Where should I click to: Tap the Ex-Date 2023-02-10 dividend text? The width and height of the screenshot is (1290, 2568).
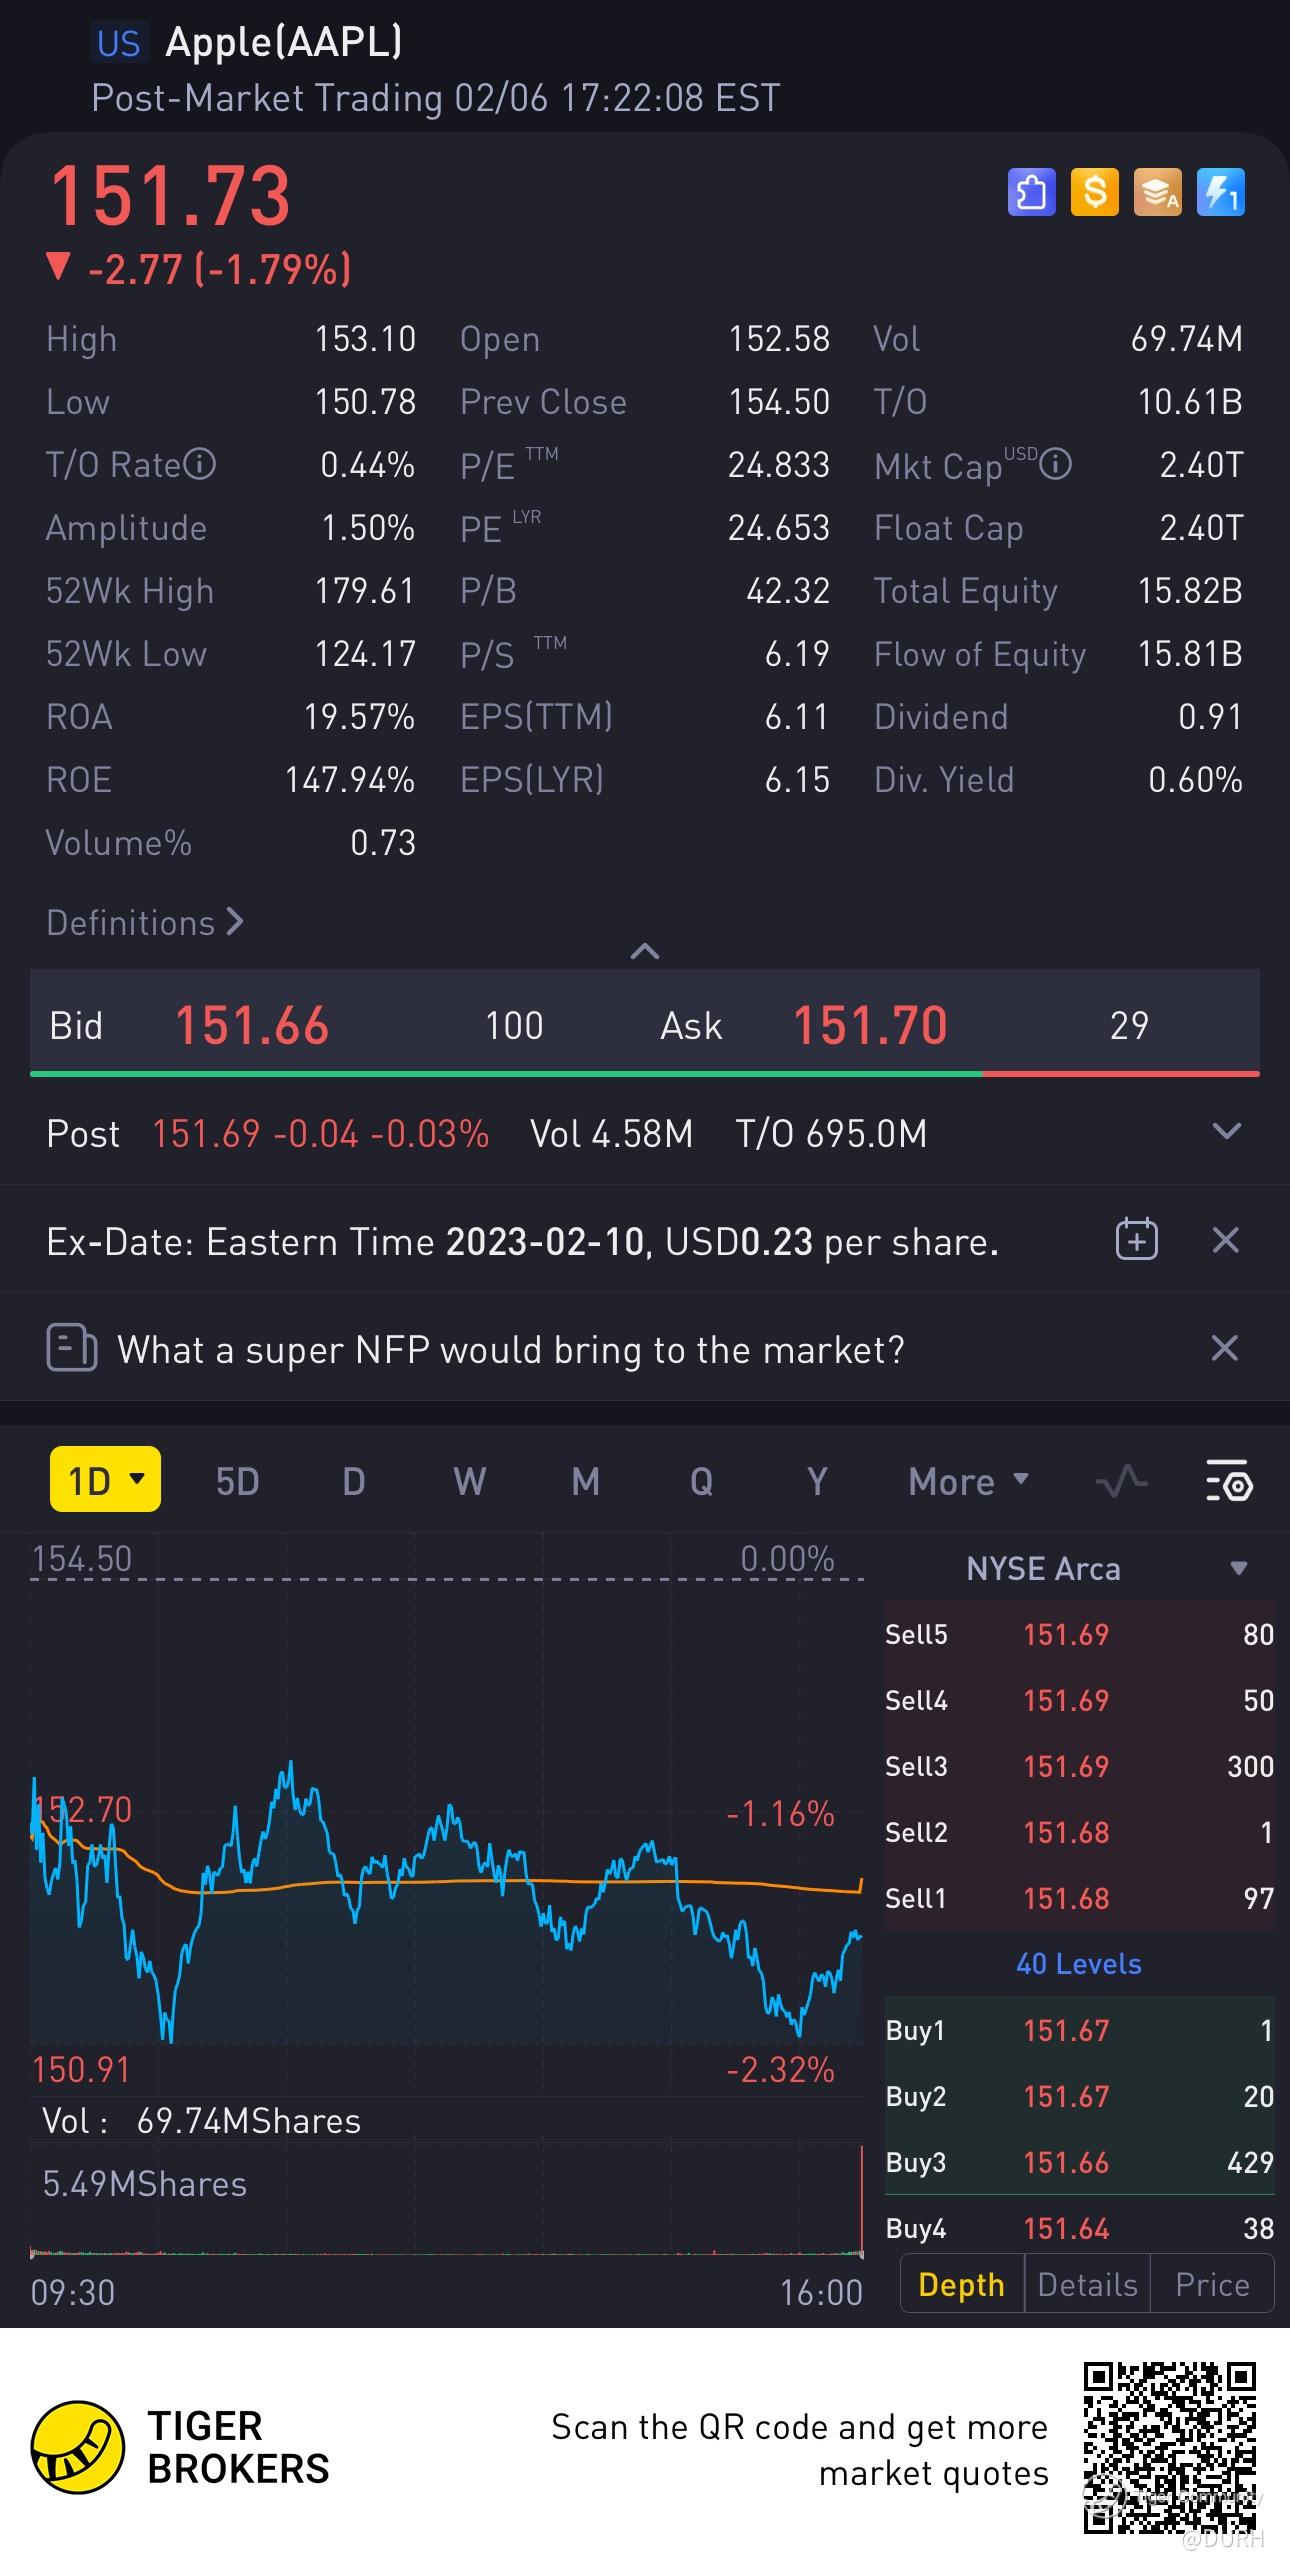(522, 1241)
